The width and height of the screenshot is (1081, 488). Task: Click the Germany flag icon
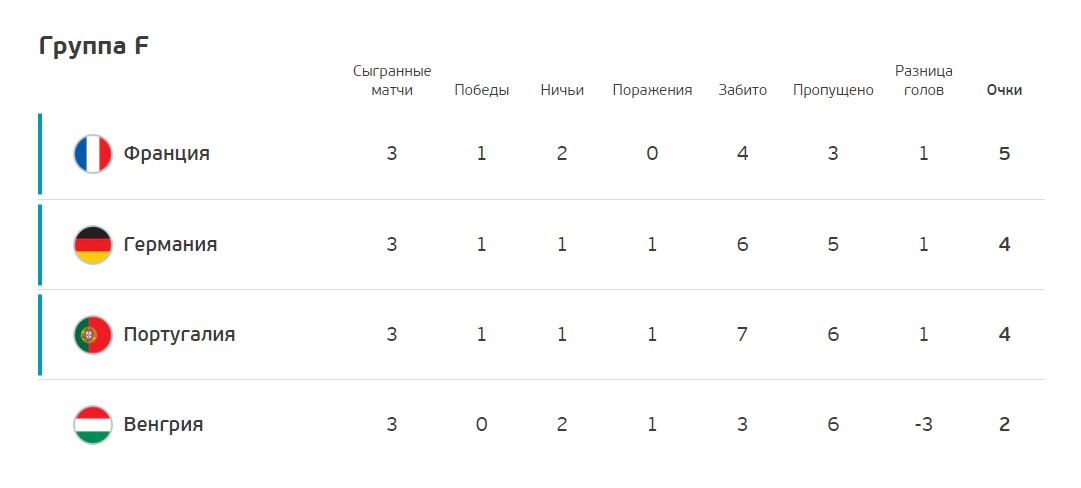point(92,245)
